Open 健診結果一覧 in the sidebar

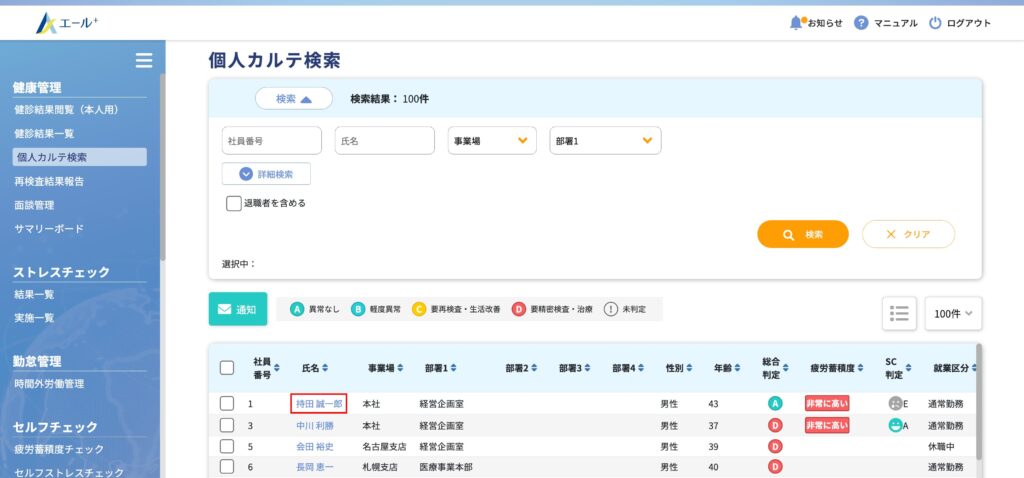pos(44,133)
